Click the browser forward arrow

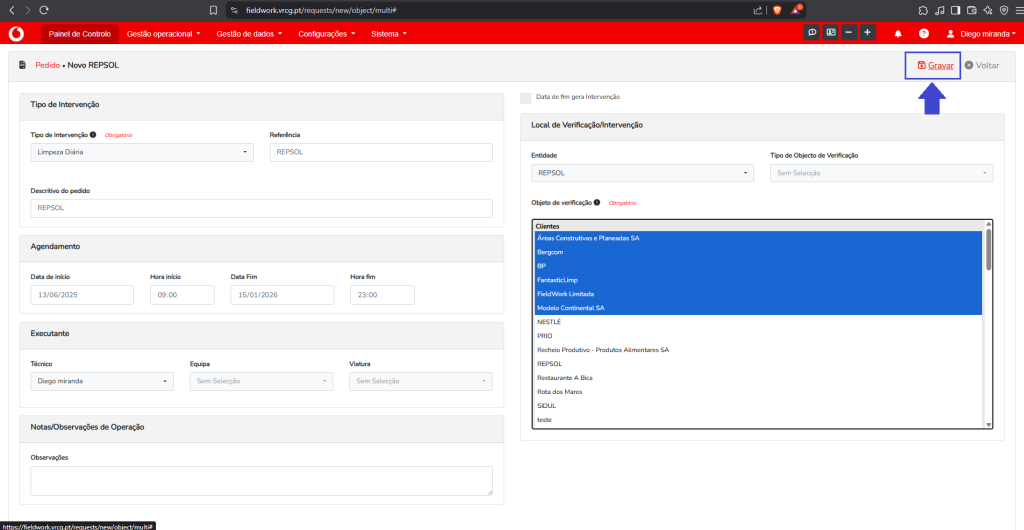pyautogui.click(x=27, y=10)
